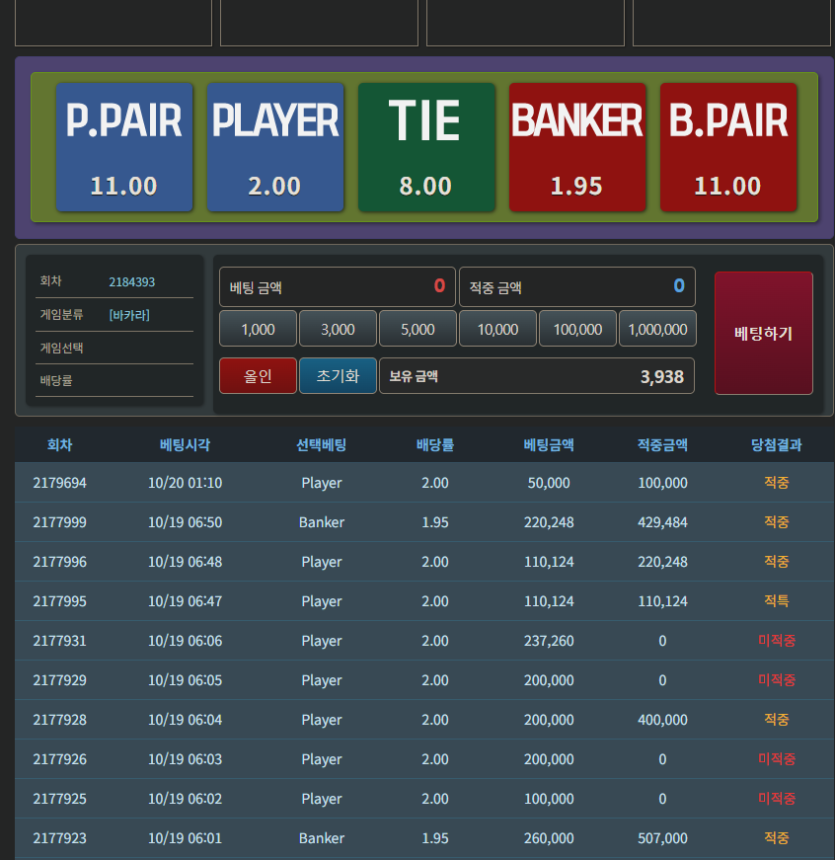Click the 베팅금액 column header
The height and width of the screenshot is (860, 835).
pos(549,444)
